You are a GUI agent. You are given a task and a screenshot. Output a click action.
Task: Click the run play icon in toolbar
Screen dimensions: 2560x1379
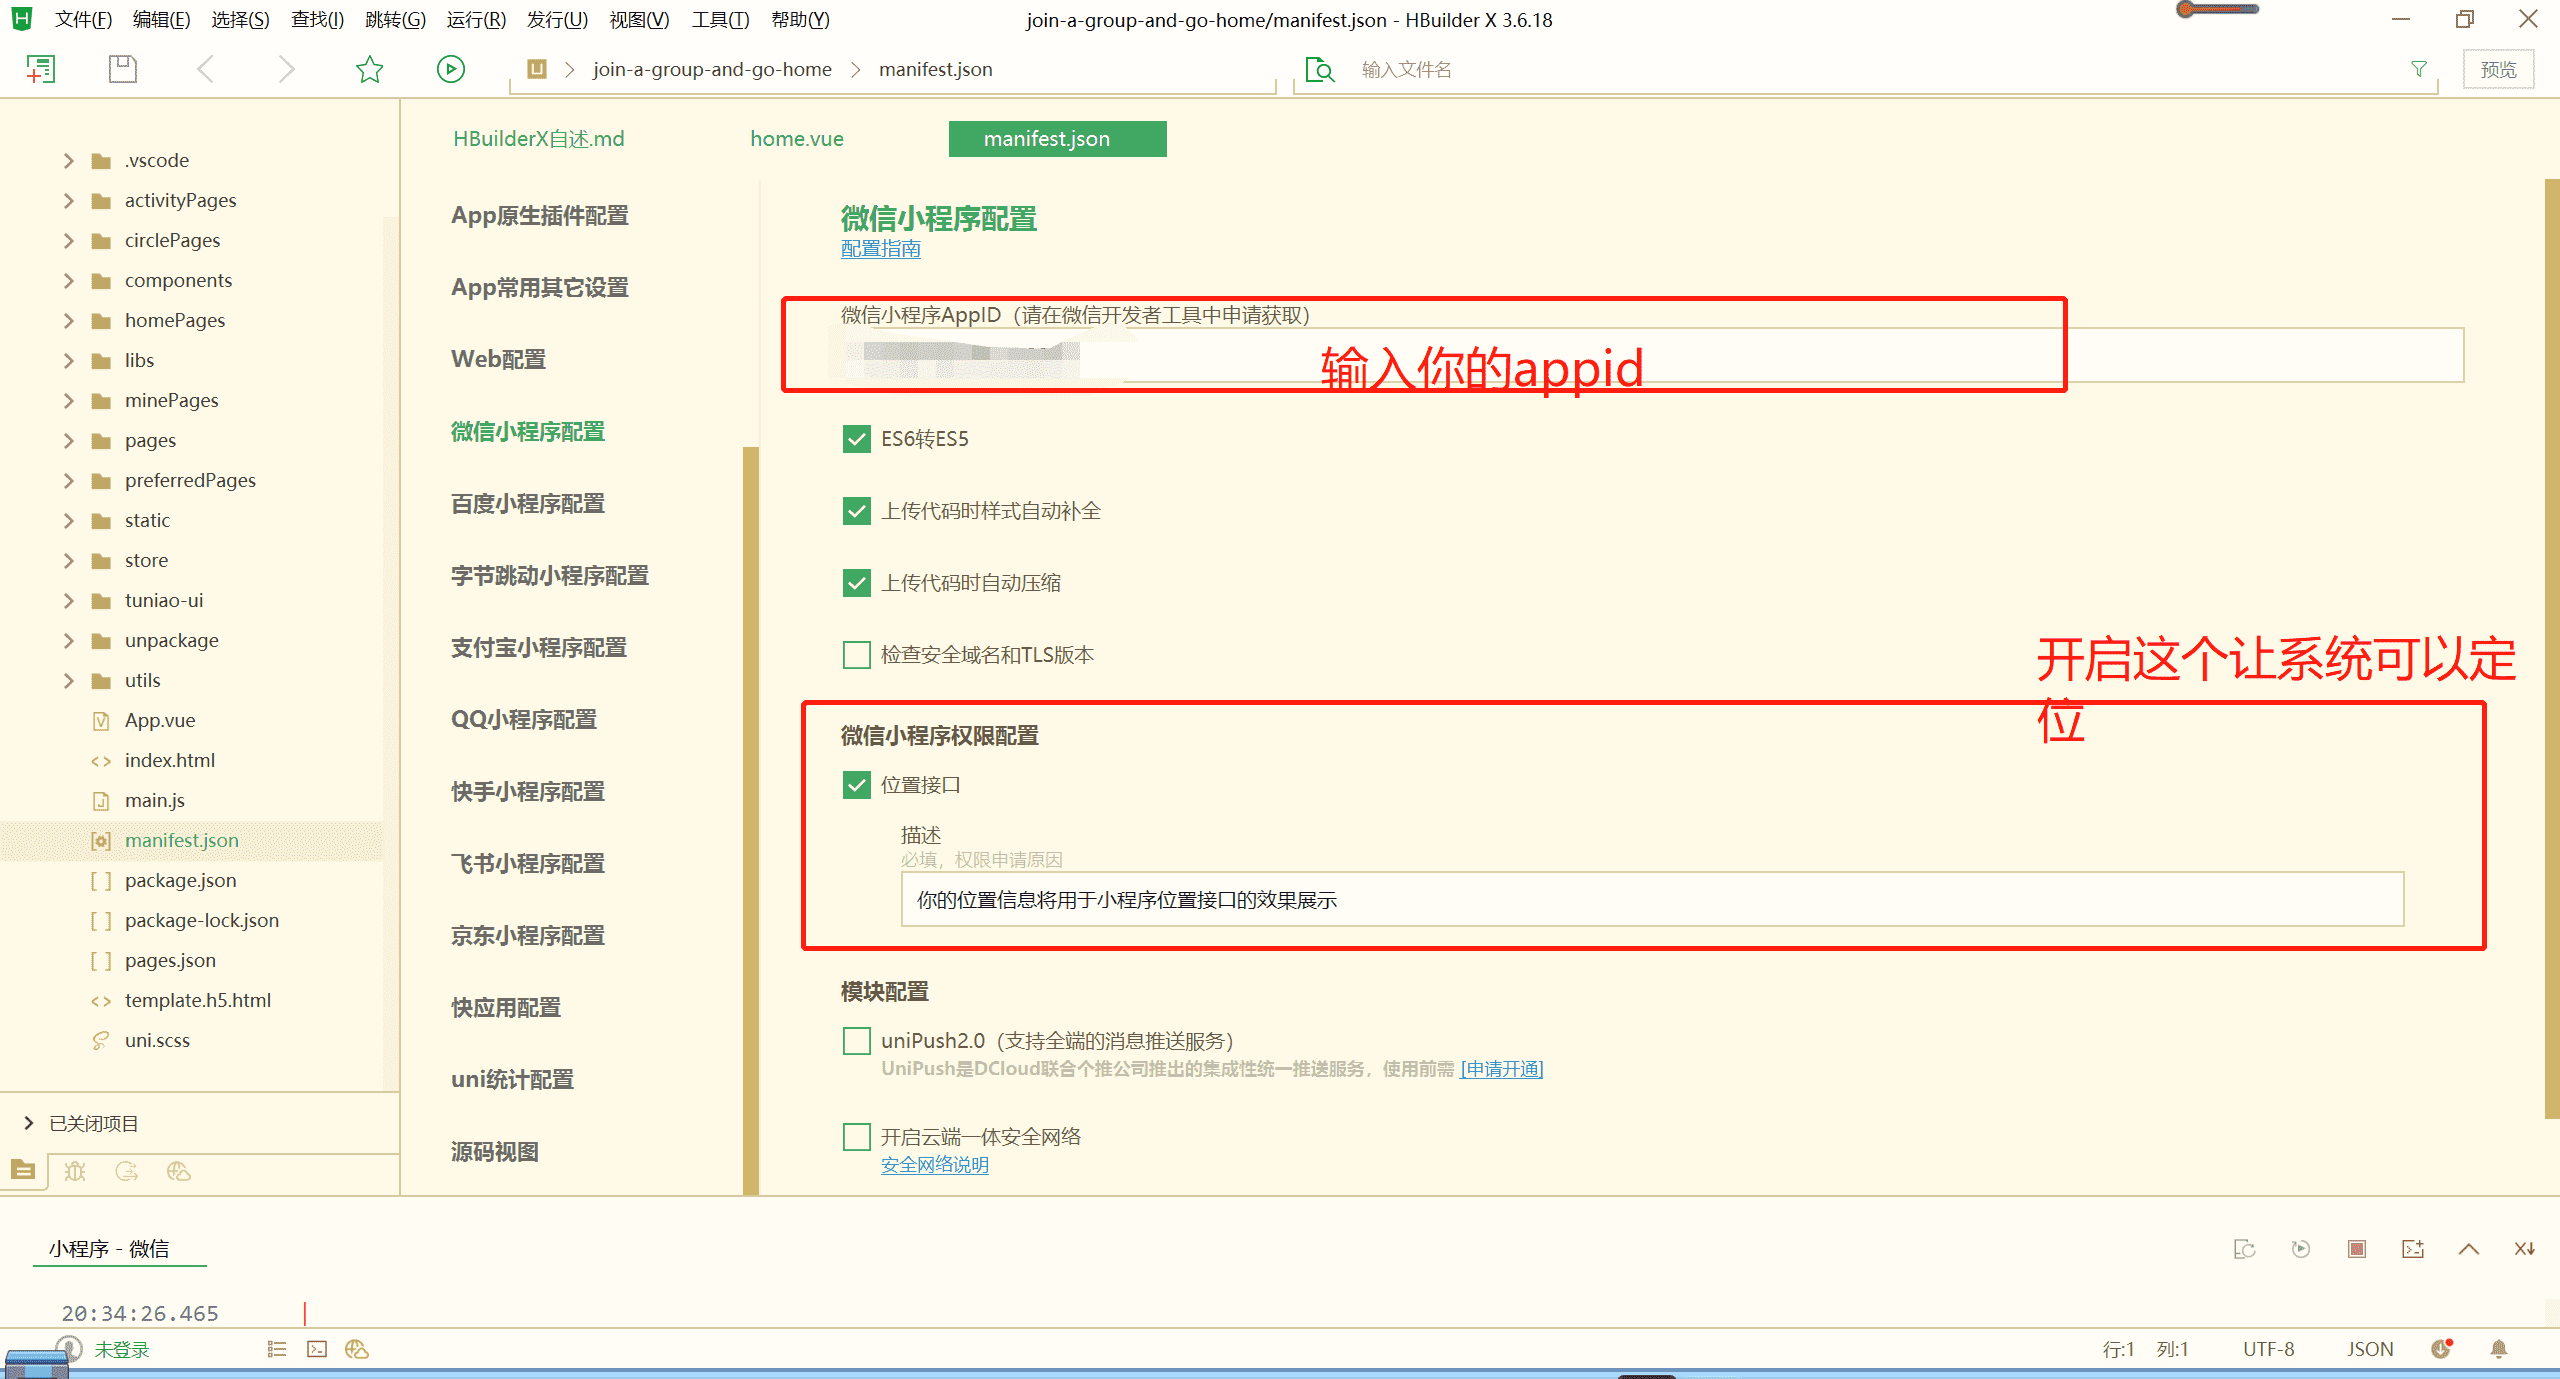(451, 69)
